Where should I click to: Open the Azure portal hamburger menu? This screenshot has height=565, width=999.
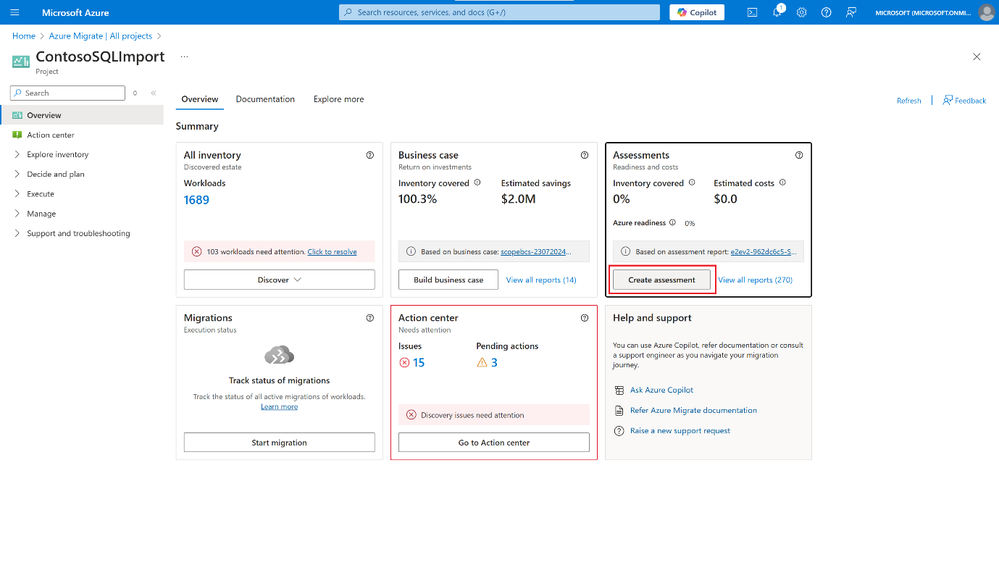pos(15,12)
